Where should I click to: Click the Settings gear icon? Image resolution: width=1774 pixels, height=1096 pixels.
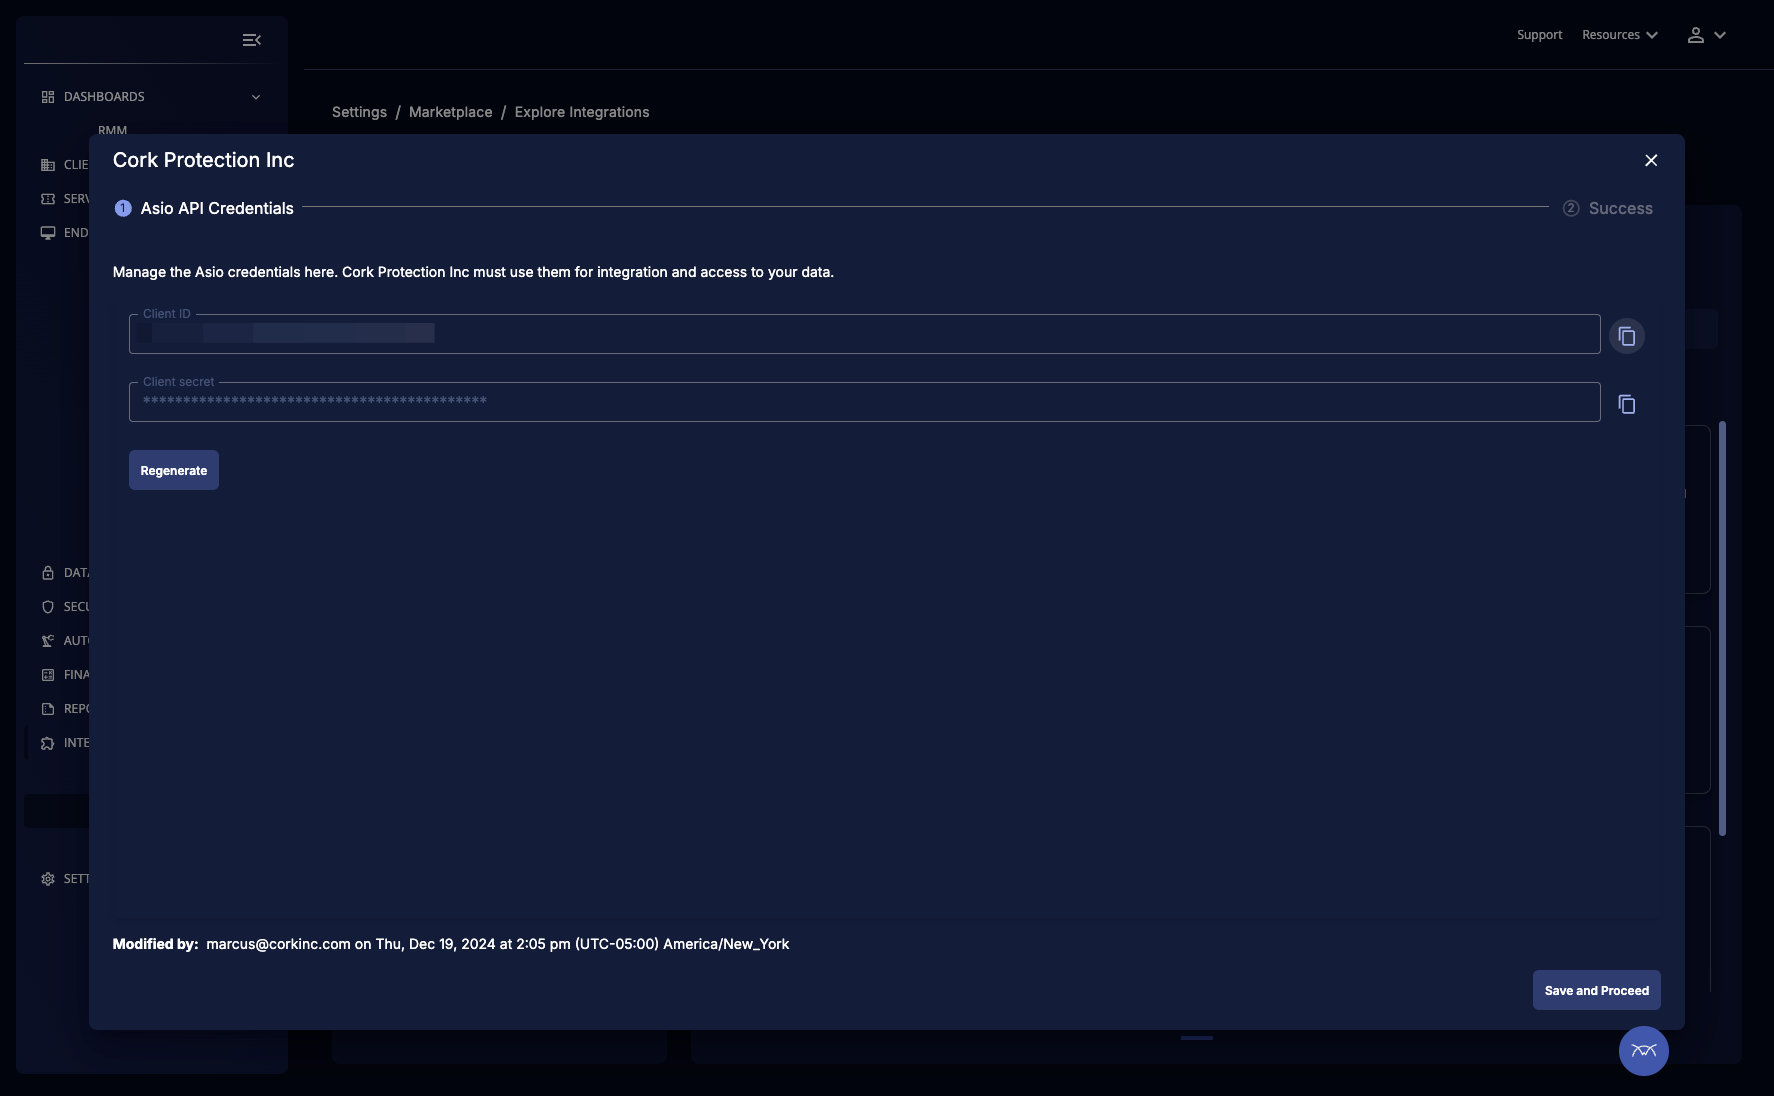48,879
